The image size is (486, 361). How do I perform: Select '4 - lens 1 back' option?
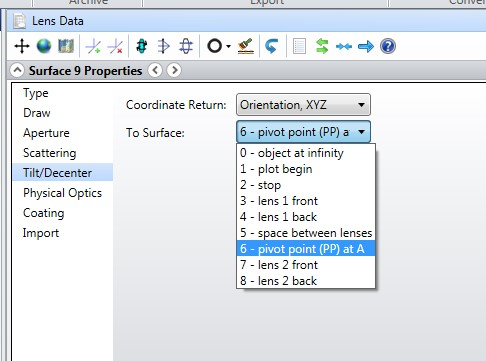(x=306, y=217)
